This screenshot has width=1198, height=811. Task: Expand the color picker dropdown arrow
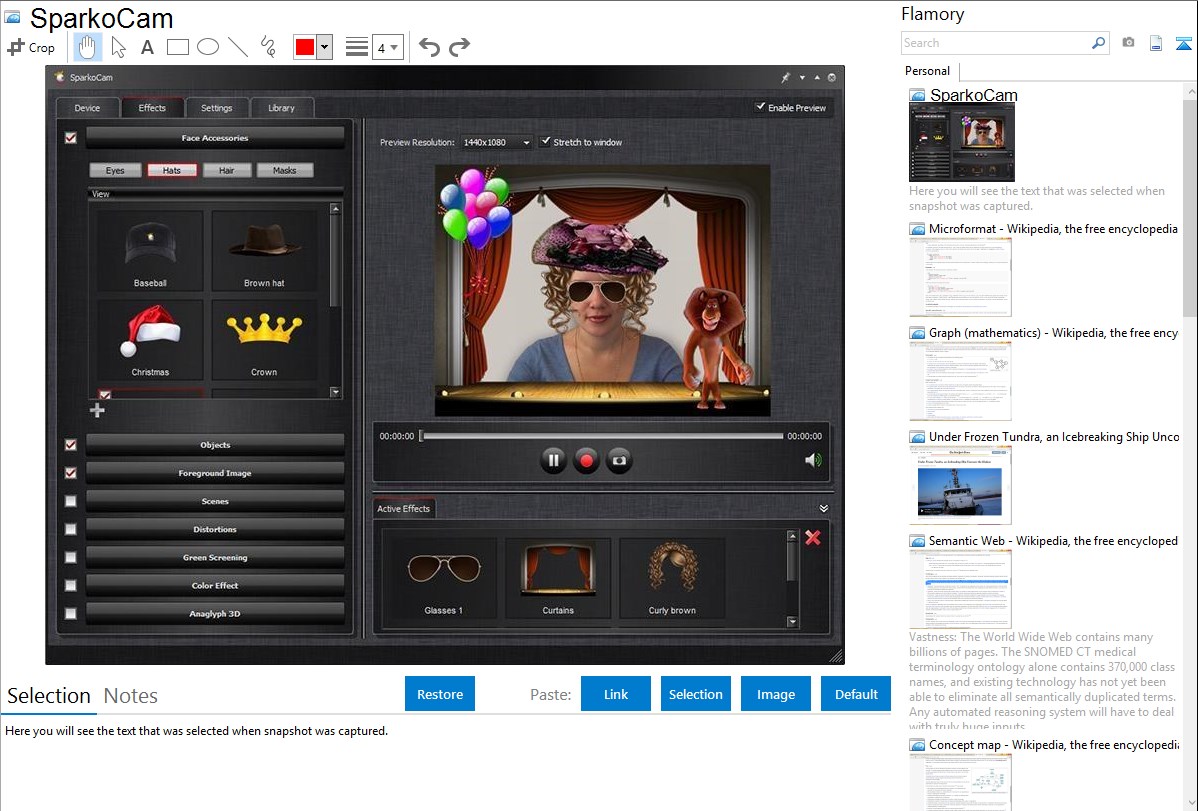(324, 47)
